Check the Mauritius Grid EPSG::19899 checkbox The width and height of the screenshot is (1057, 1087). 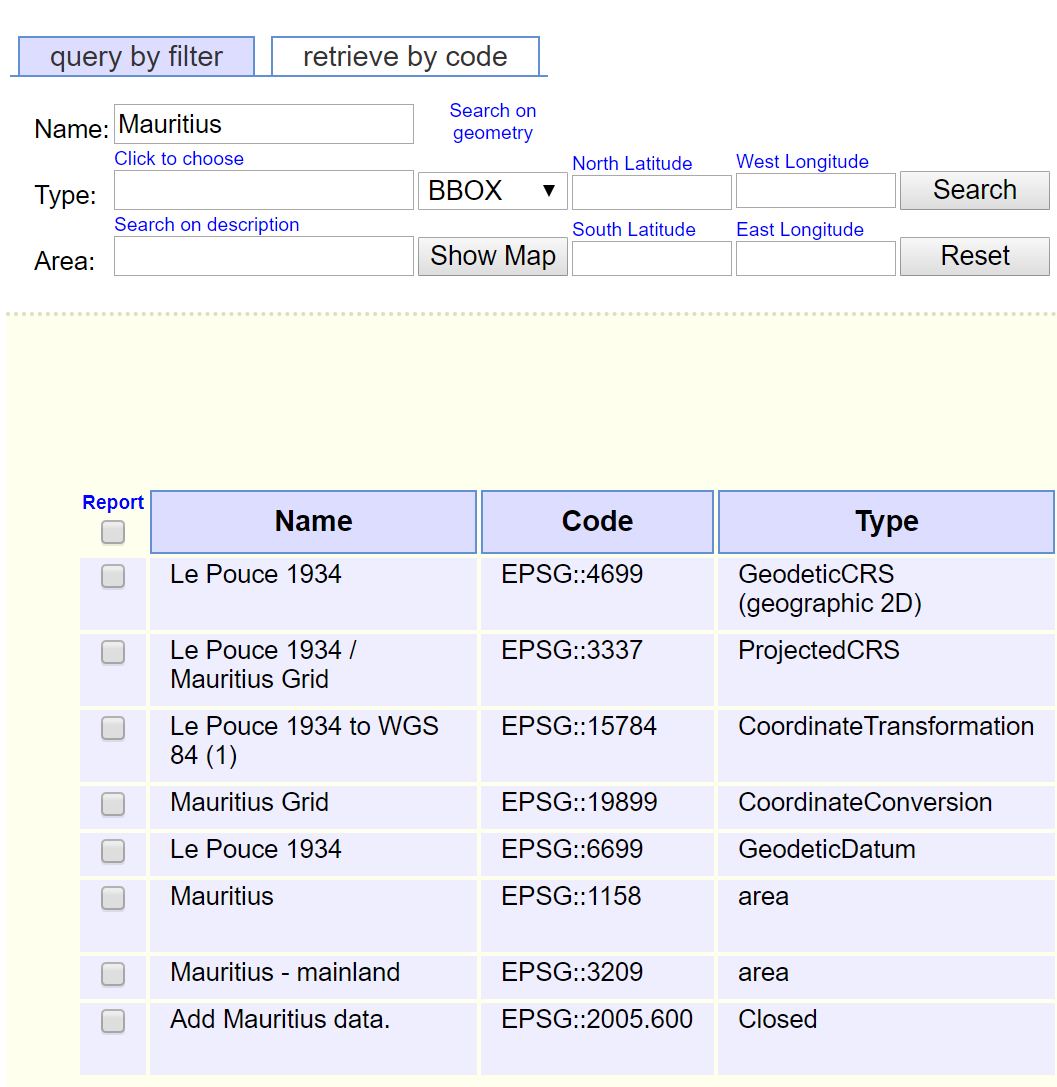(113, 804)
